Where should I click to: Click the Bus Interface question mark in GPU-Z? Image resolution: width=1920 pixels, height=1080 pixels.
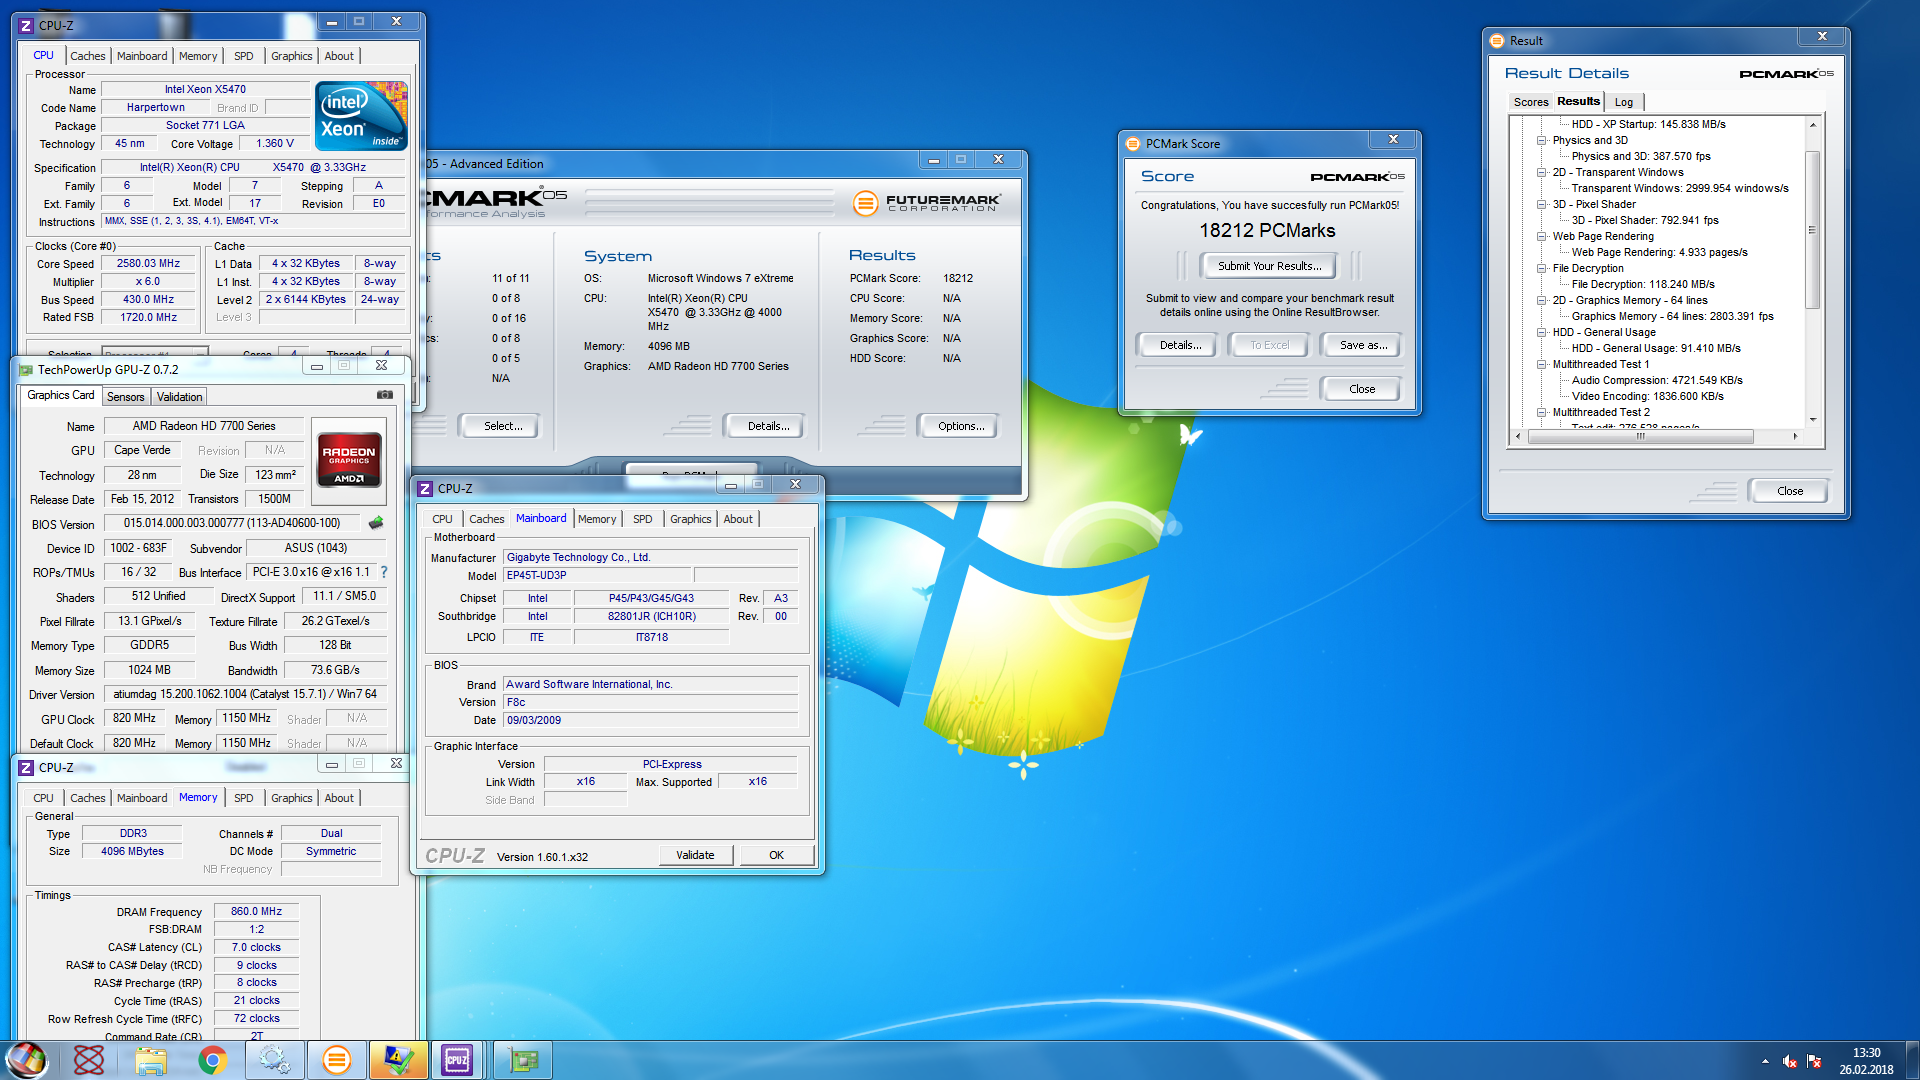coord(383,572)
